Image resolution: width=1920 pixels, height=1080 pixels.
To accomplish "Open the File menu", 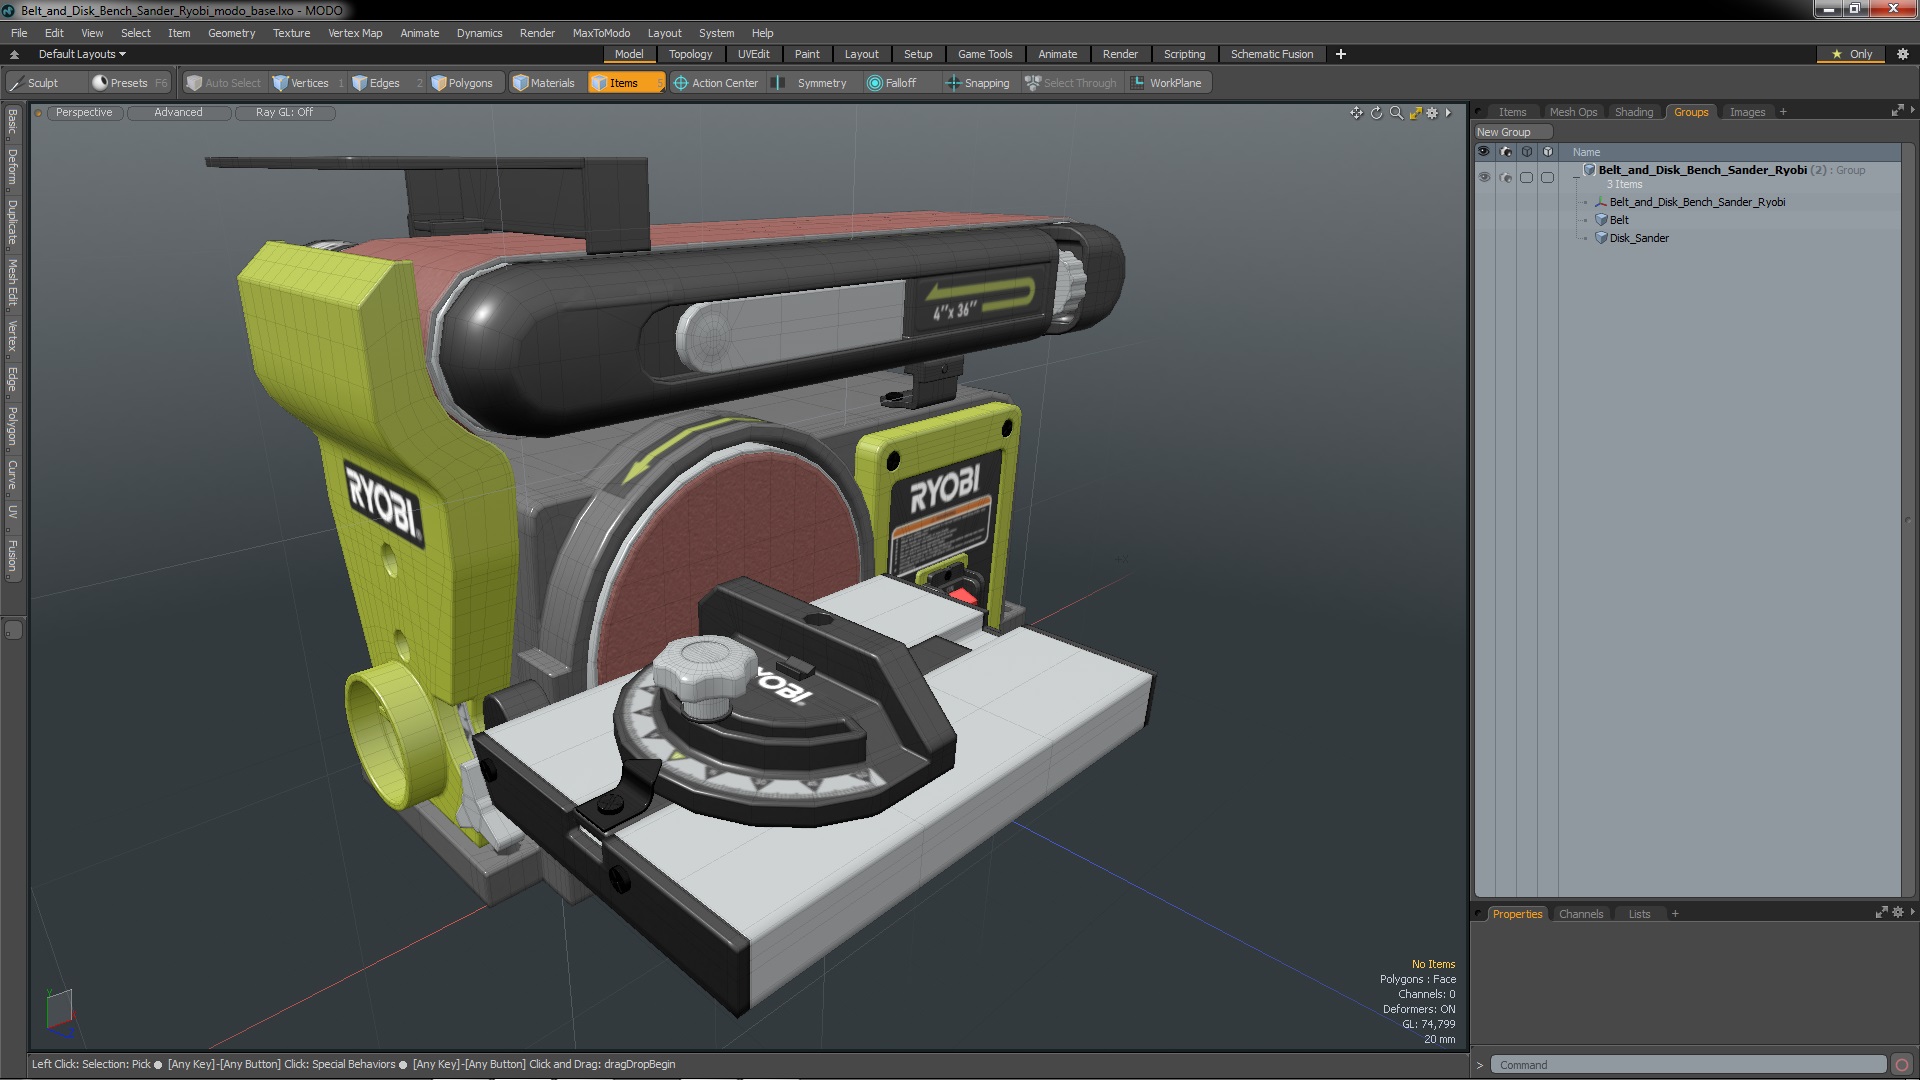I will point(19,33).
